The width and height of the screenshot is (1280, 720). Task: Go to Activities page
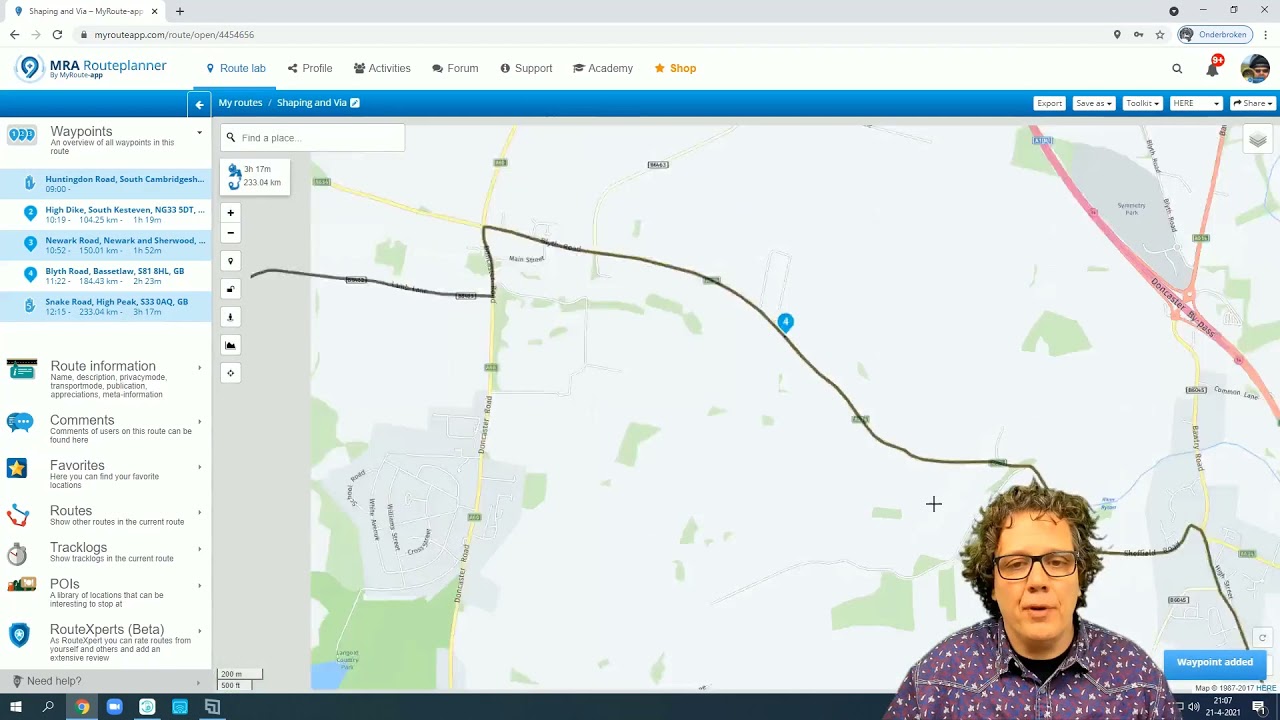click(382, 68)
